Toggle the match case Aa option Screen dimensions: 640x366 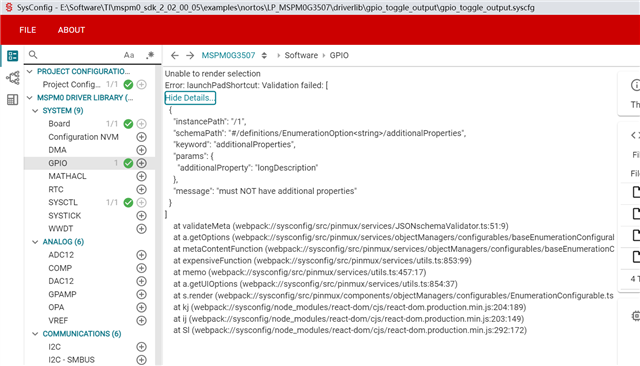[x=129, y=55]
